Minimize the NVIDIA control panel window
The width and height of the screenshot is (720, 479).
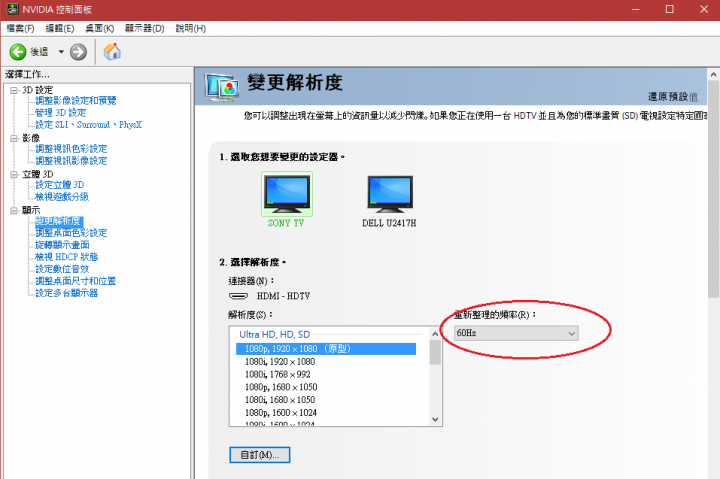pyautogui.click(x=636, y=9)
